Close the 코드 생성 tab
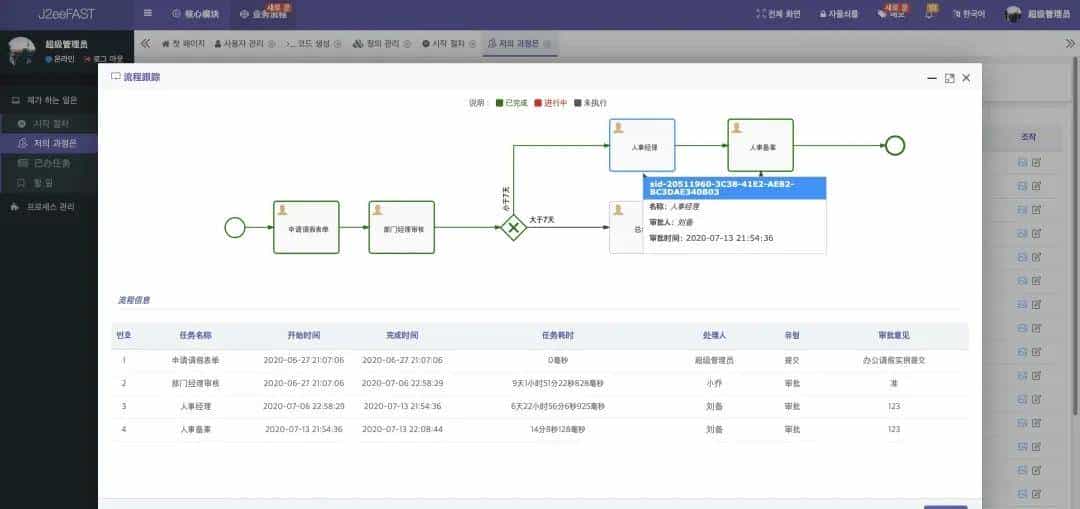This screenshot has width=1080, height=509. point(338,43)
